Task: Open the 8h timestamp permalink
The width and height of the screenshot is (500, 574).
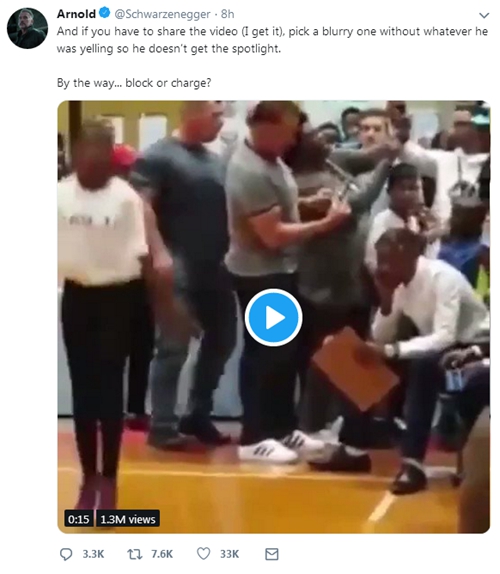Action: click(227, 14)
